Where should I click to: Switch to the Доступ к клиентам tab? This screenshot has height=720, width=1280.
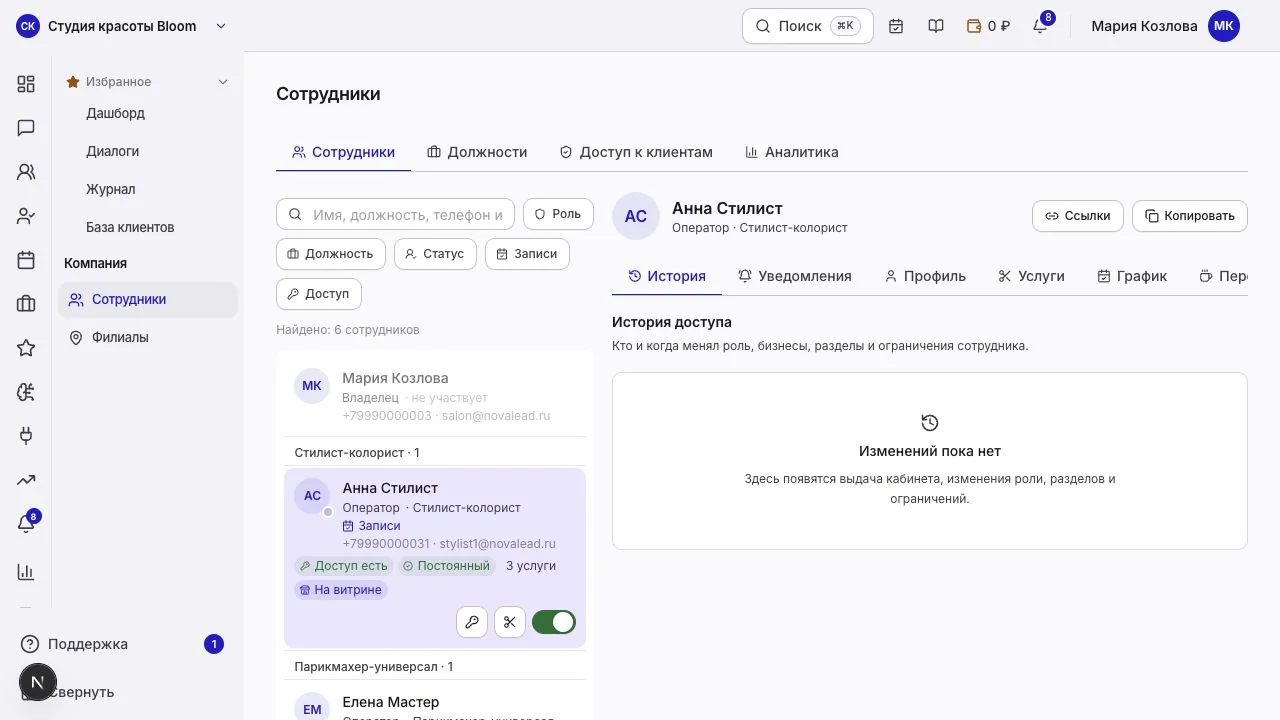coord(636,152)
